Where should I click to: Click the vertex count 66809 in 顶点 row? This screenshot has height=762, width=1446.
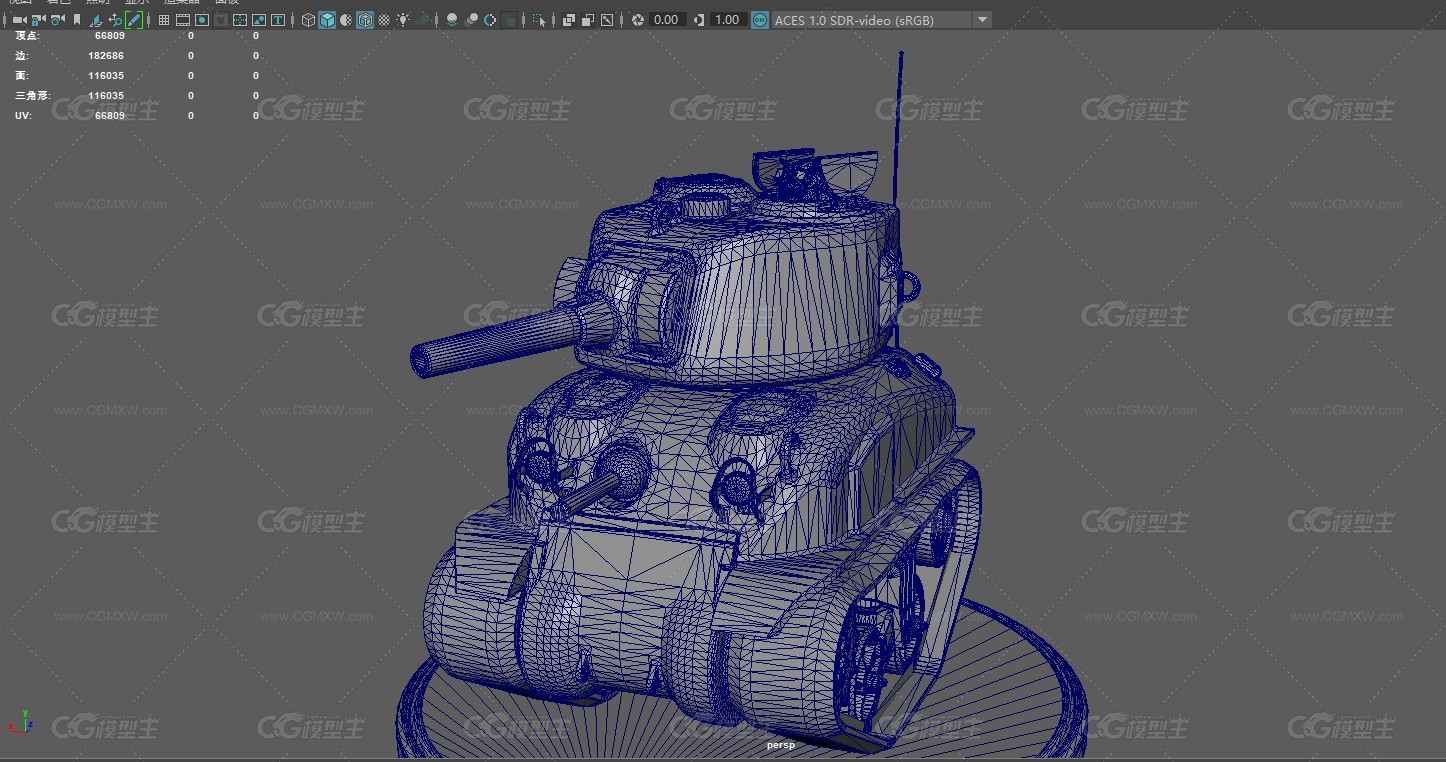(110, 35)
